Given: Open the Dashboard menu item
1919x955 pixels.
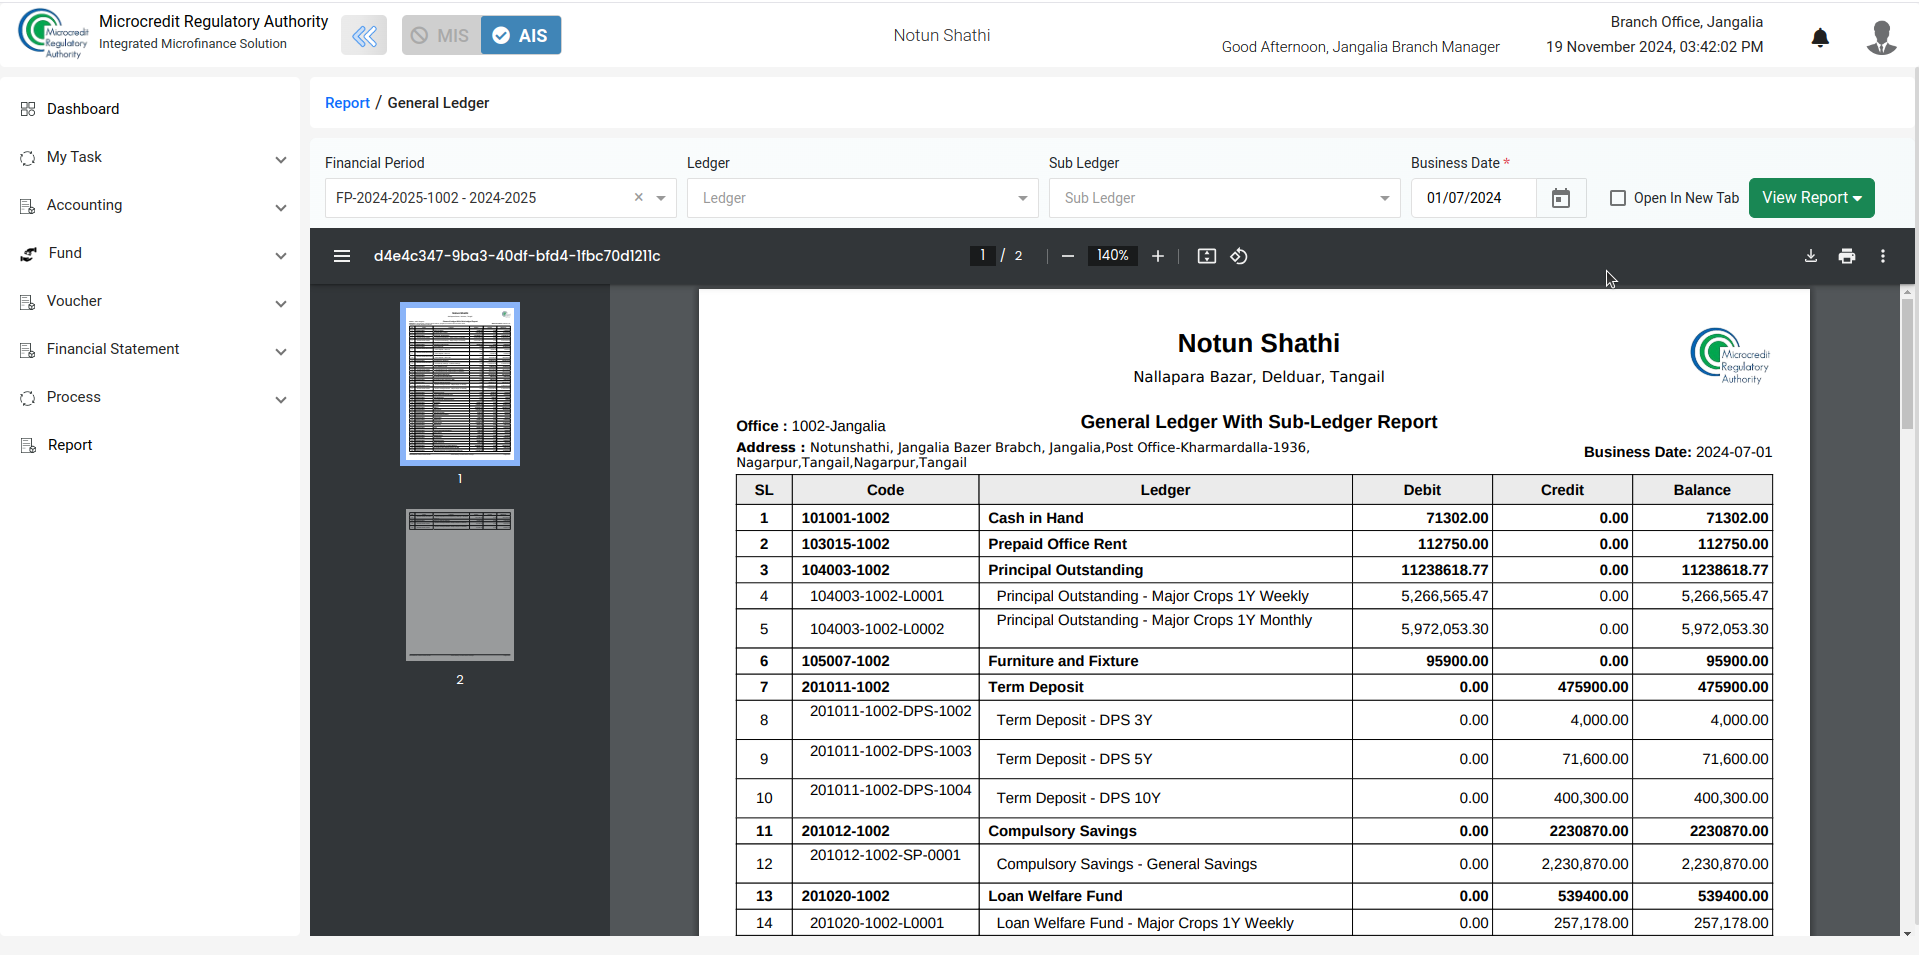Looking at the screenshot, I should click(83, 109).
